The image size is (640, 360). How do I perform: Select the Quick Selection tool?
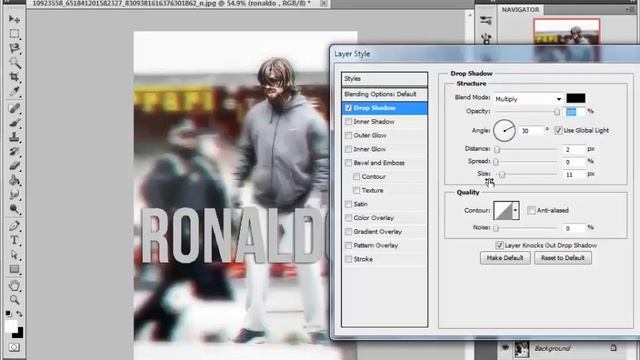(14, 62)
